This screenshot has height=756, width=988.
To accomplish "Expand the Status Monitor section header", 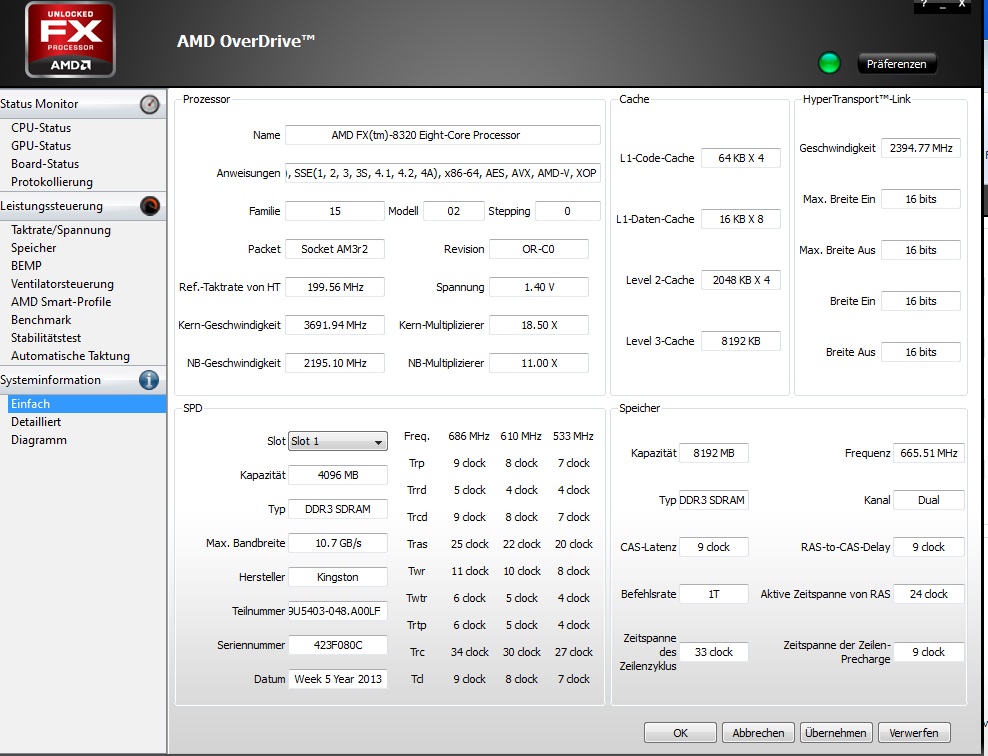I will tap(83, 104).
